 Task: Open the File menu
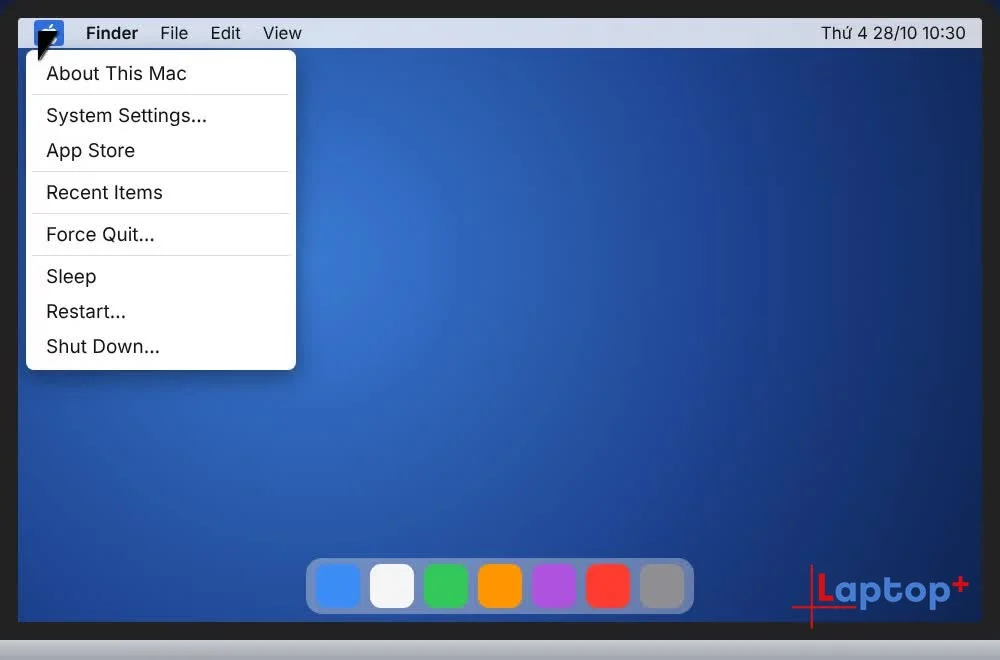(174, 33)
